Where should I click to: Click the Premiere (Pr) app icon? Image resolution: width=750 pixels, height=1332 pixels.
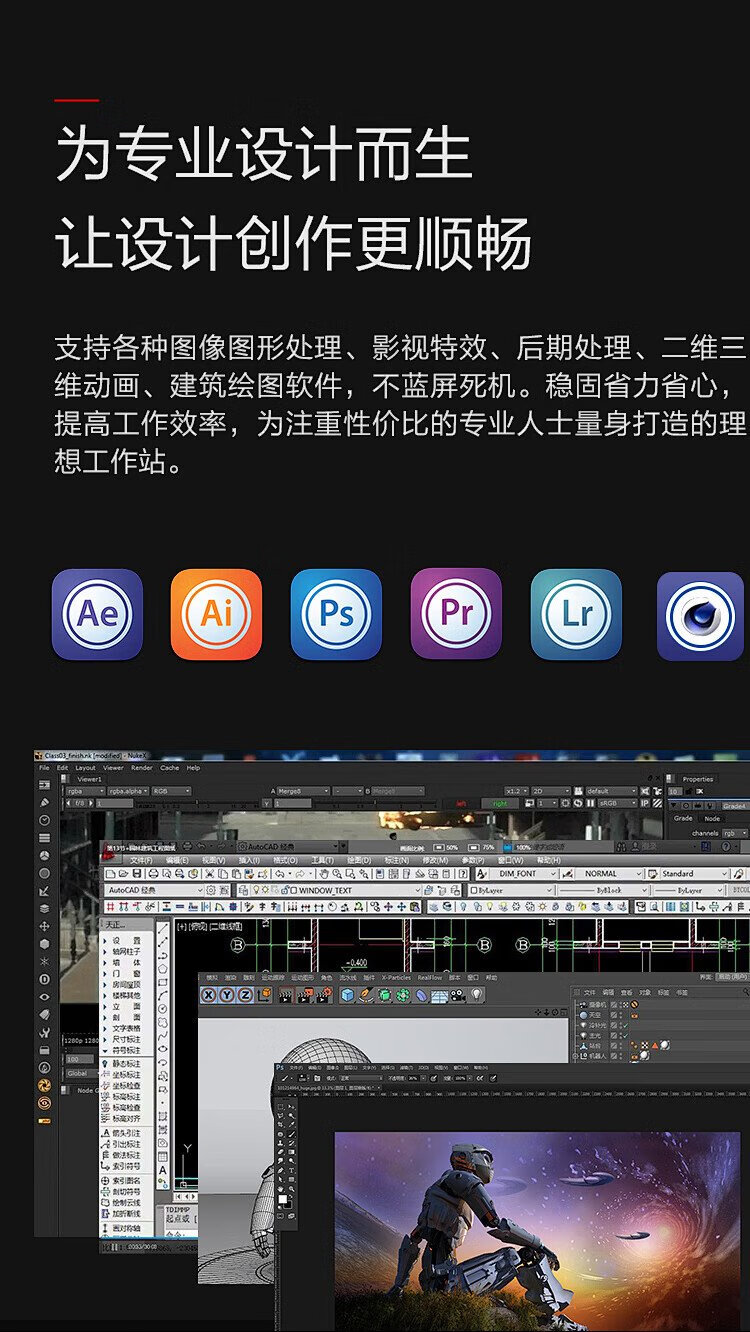[x=456, y=614]
